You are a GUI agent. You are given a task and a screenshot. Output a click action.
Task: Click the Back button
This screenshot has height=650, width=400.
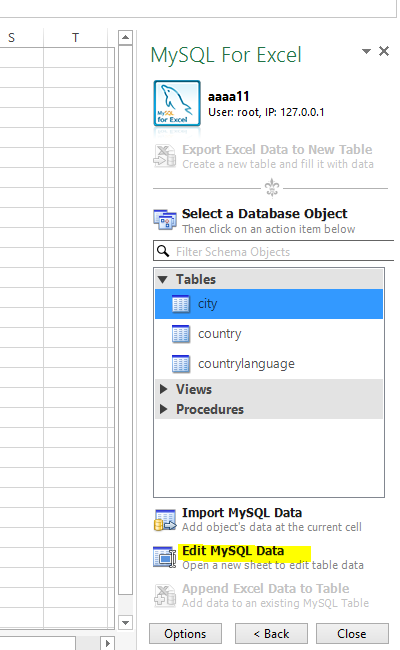[x=271, y=633]
